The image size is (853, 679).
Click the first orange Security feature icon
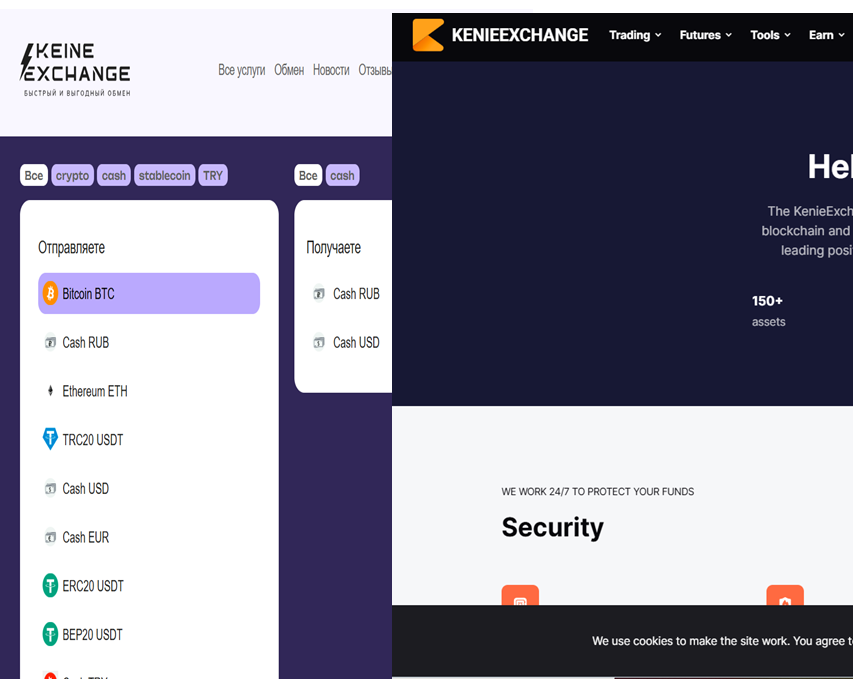pos(520,595)
